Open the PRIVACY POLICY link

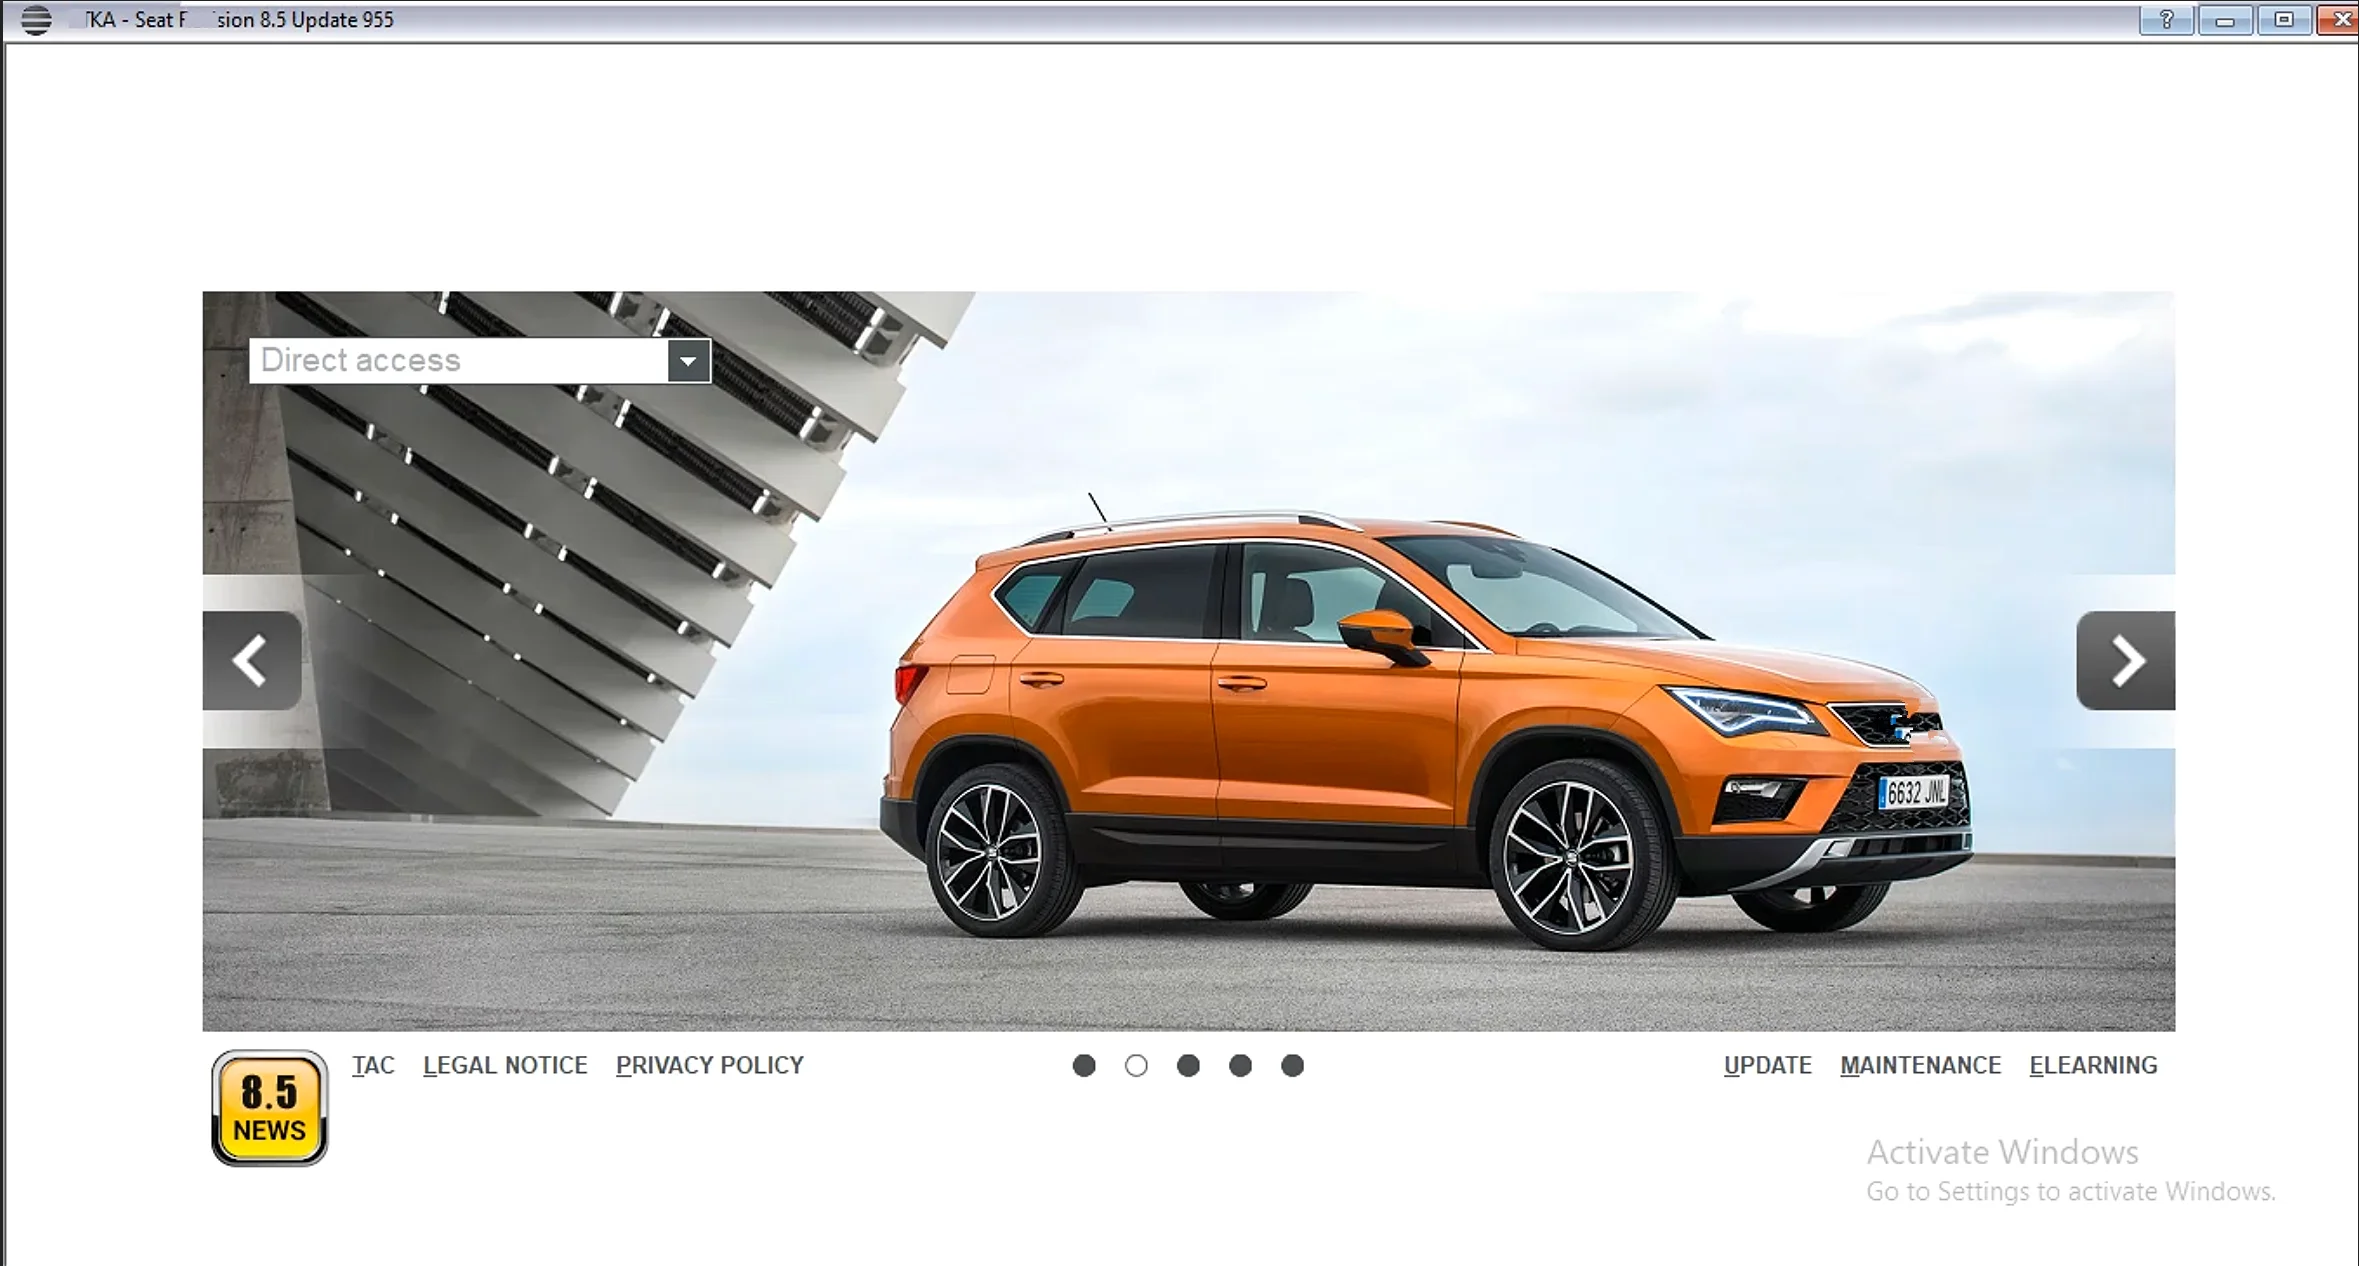tap(709, 1066)
